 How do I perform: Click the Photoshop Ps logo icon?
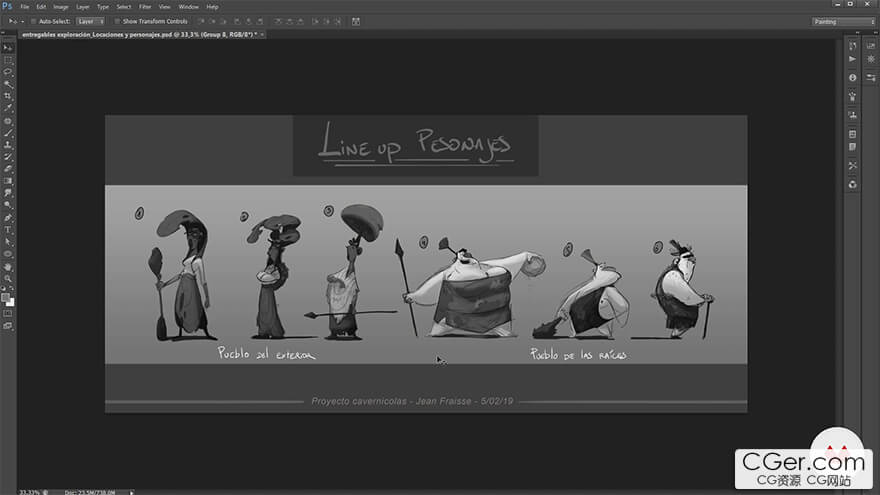point(7,6)
